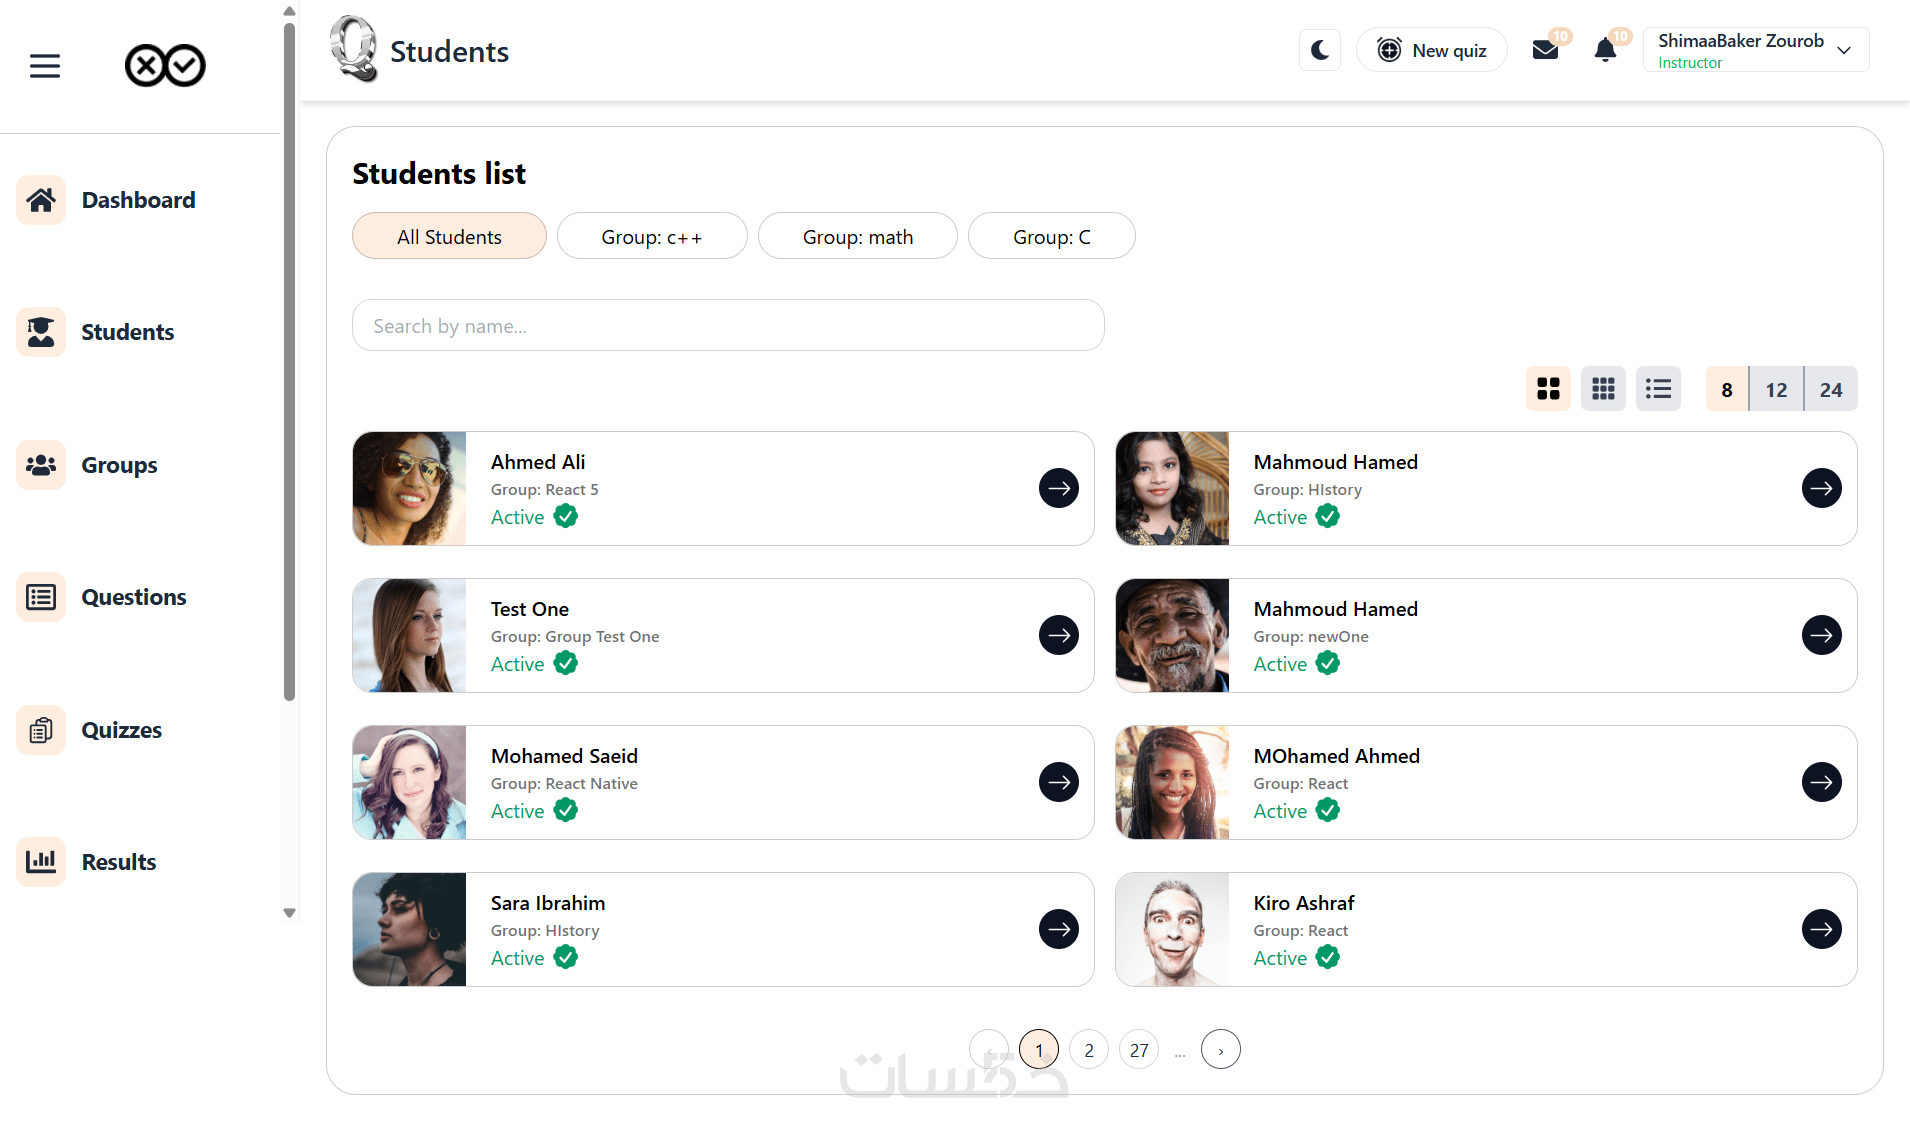Open Ahmed Ali's details arrow

[x=1058, y=488]
